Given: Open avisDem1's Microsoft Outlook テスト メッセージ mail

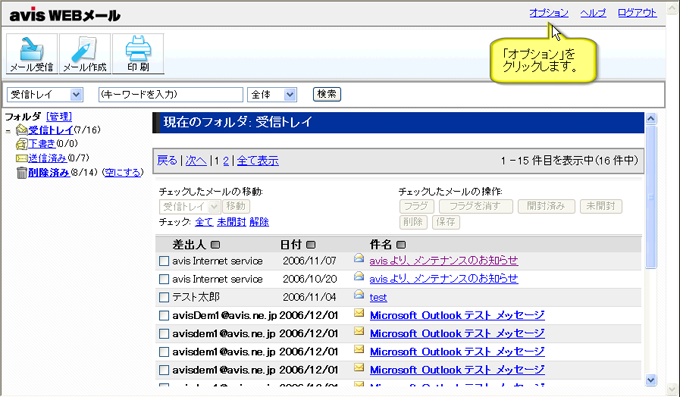Looking at the screenshot, I should click(x=457, y=315).
